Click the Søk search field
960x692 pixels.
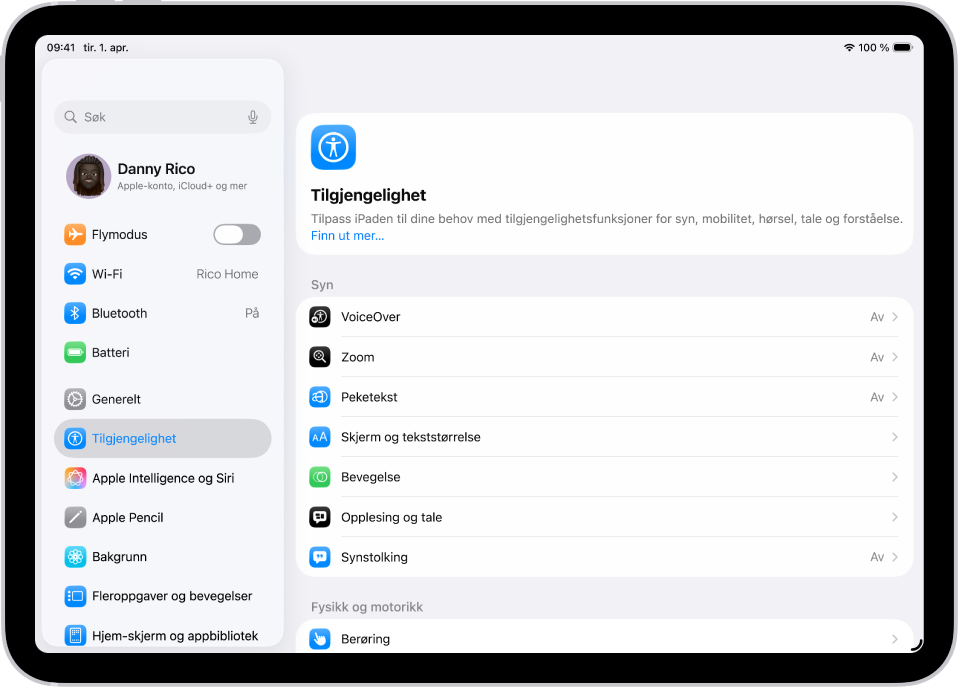[163, 117]
